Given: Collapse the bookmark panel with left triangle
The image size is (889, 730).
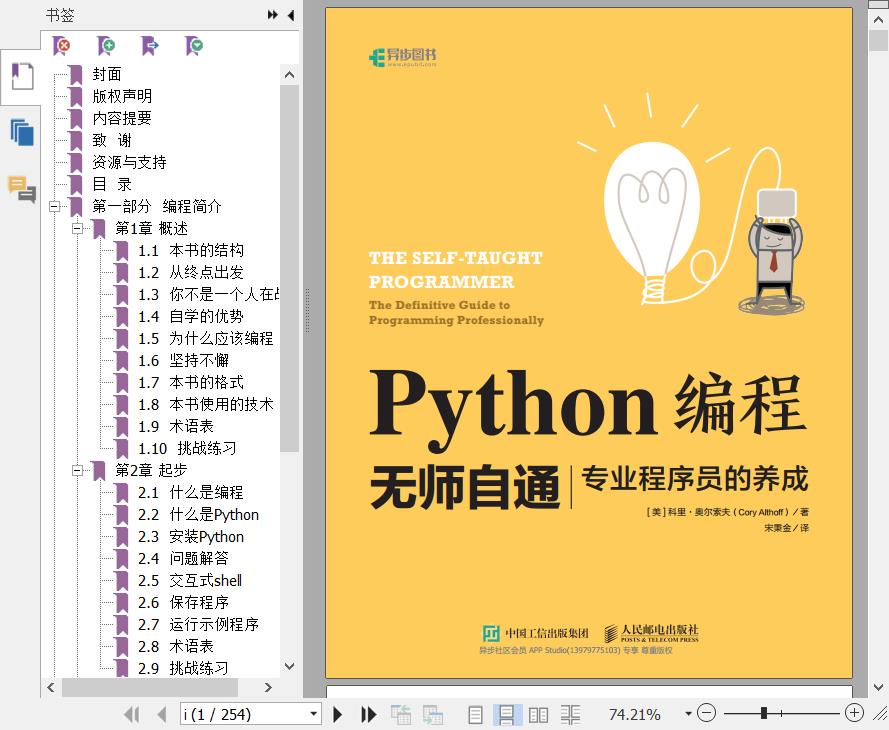Looking at the screenshot, I should [291, 15].
